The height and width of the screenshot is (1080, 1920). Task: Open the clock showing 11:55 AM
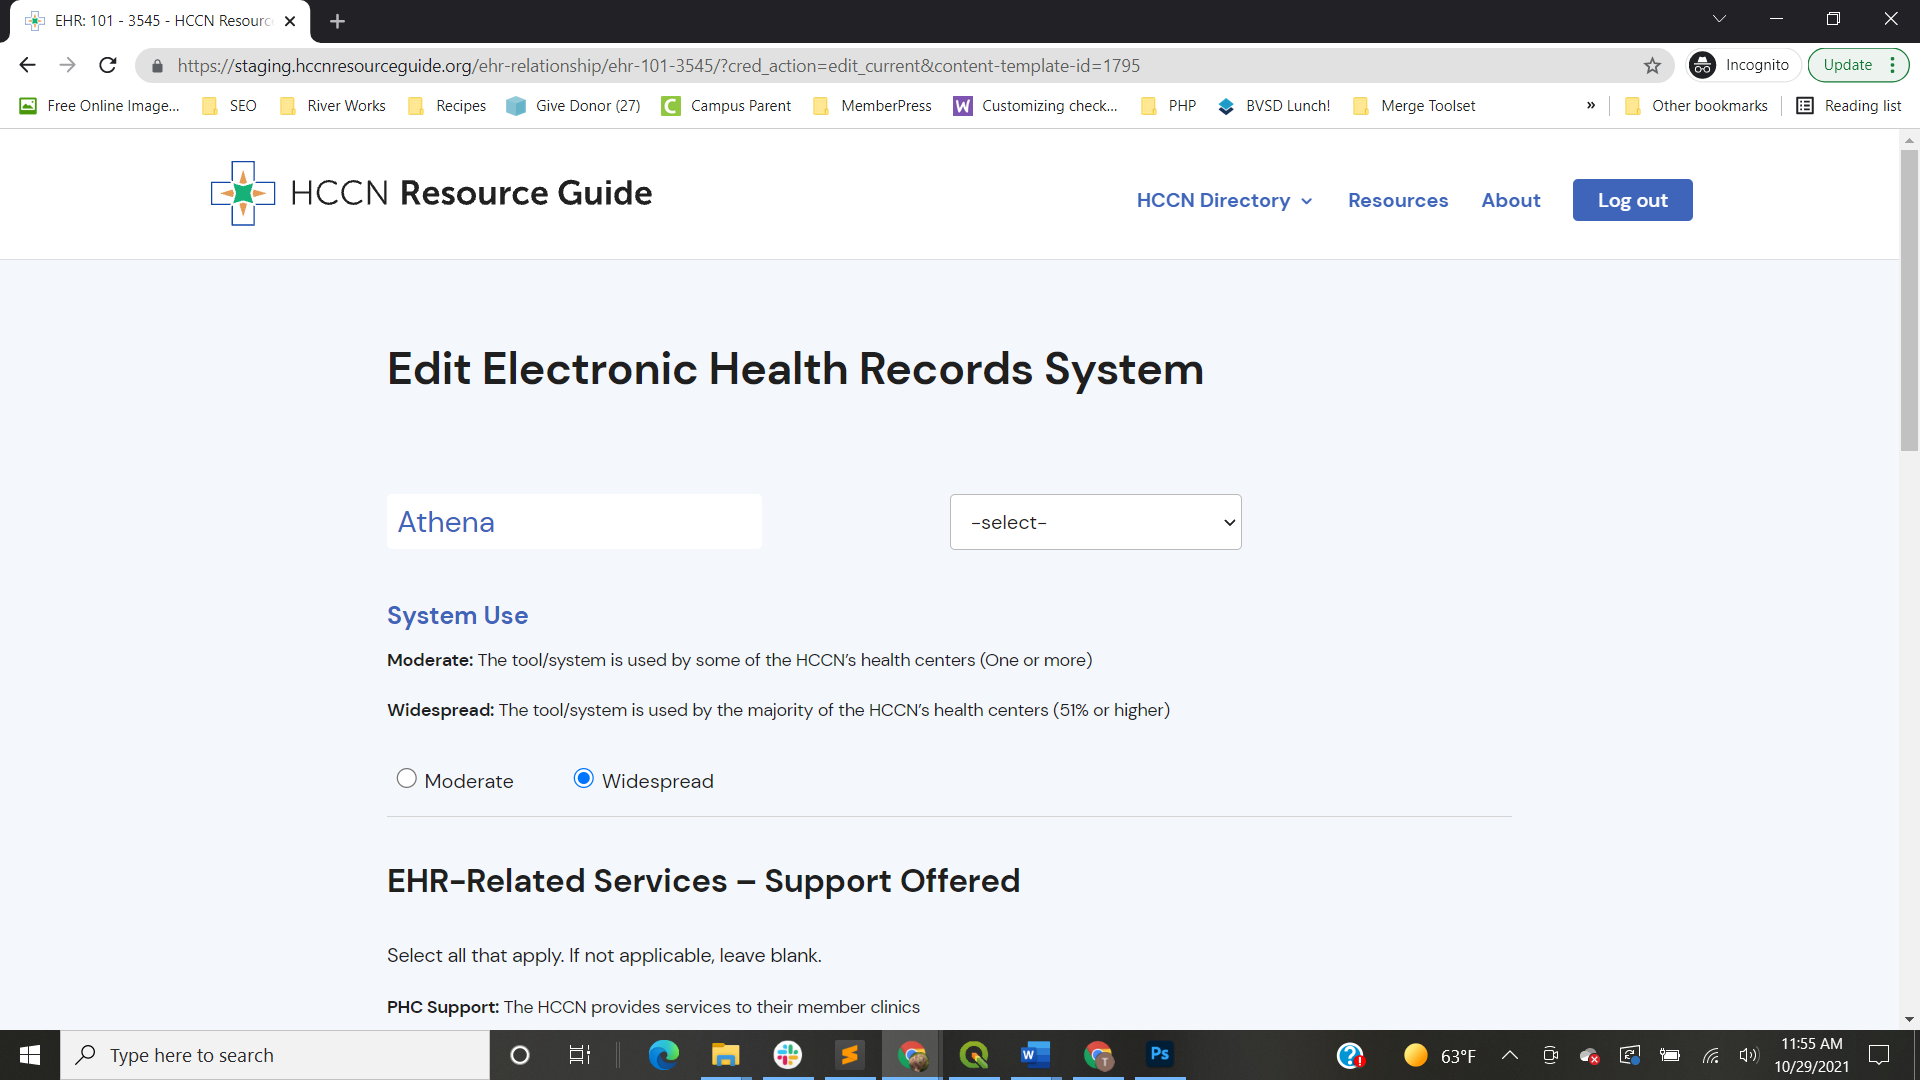pos(1811,1055)
